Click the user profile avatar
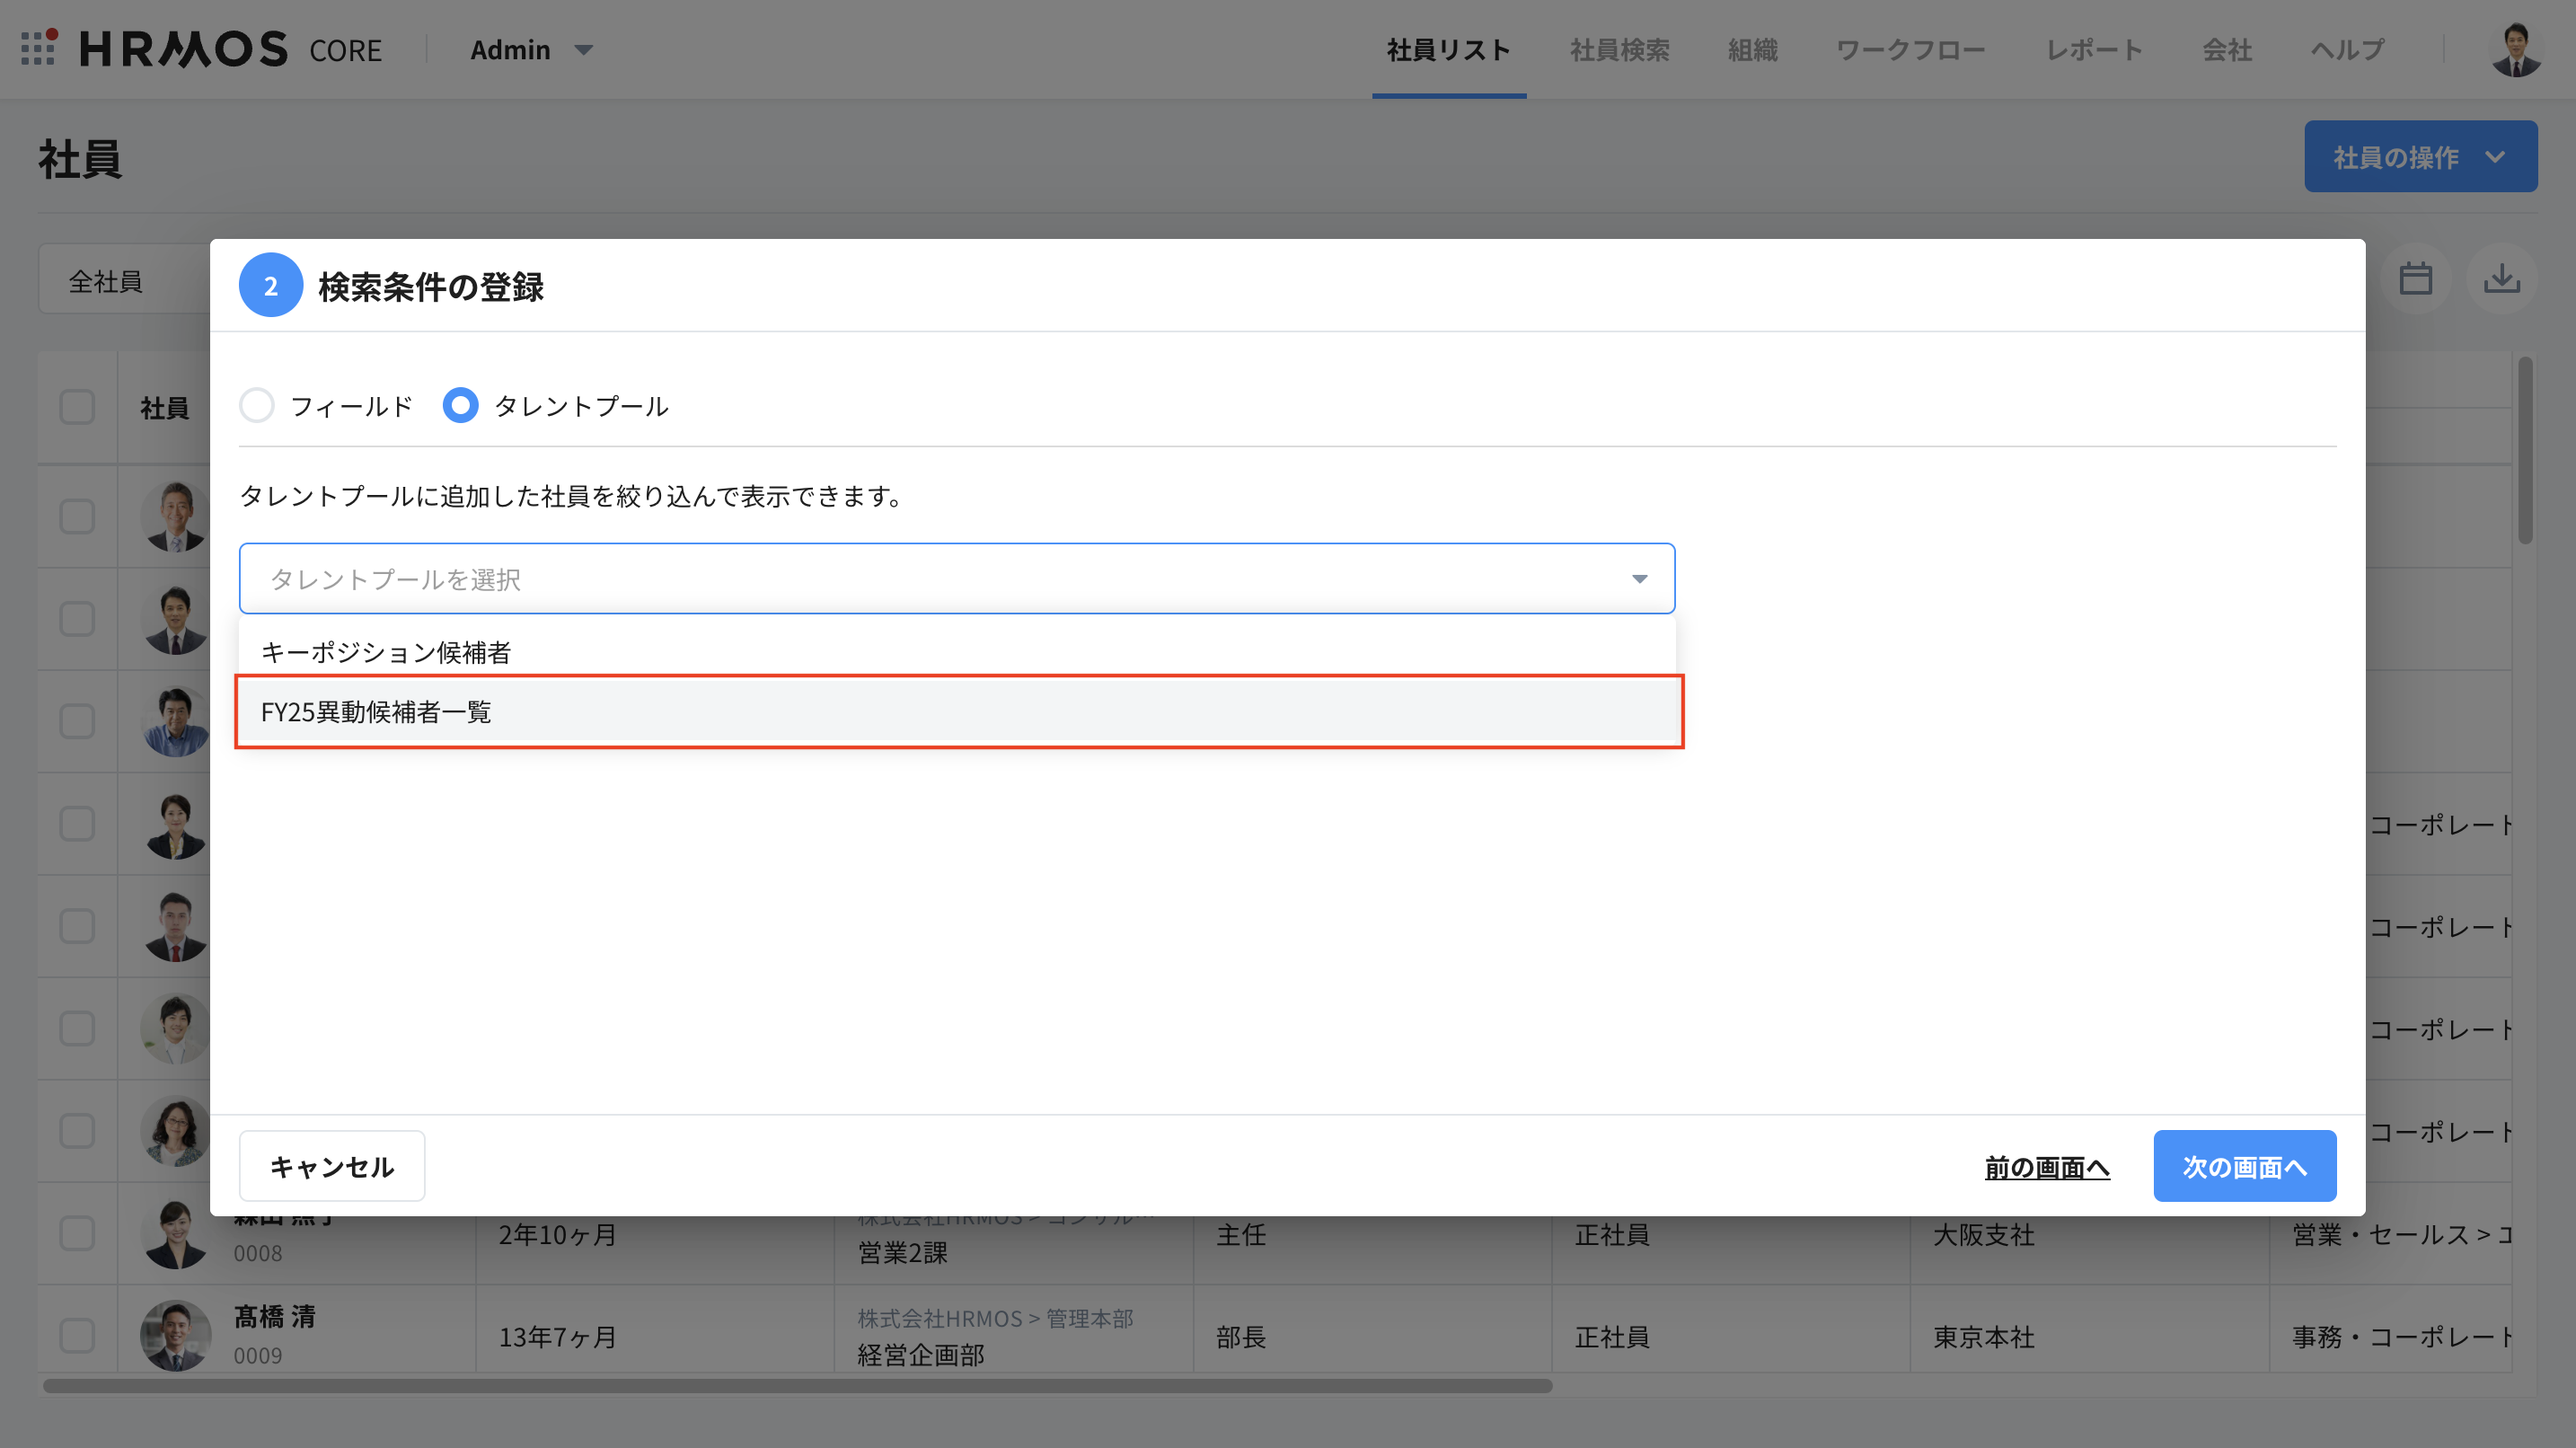The image size is (2576, 1448). pos(2515,50)
